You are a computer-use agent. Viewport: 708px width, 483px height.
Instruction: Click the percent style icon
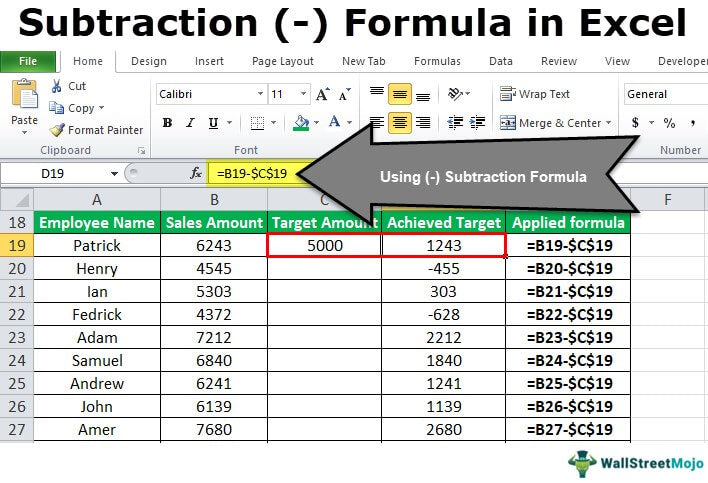coord(668,123)
